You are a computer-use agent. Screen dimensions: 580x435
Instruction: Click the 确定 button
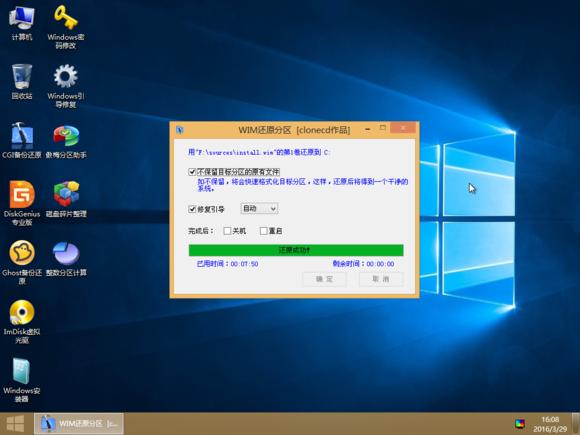pyautogui.click(x=324, y=279)
